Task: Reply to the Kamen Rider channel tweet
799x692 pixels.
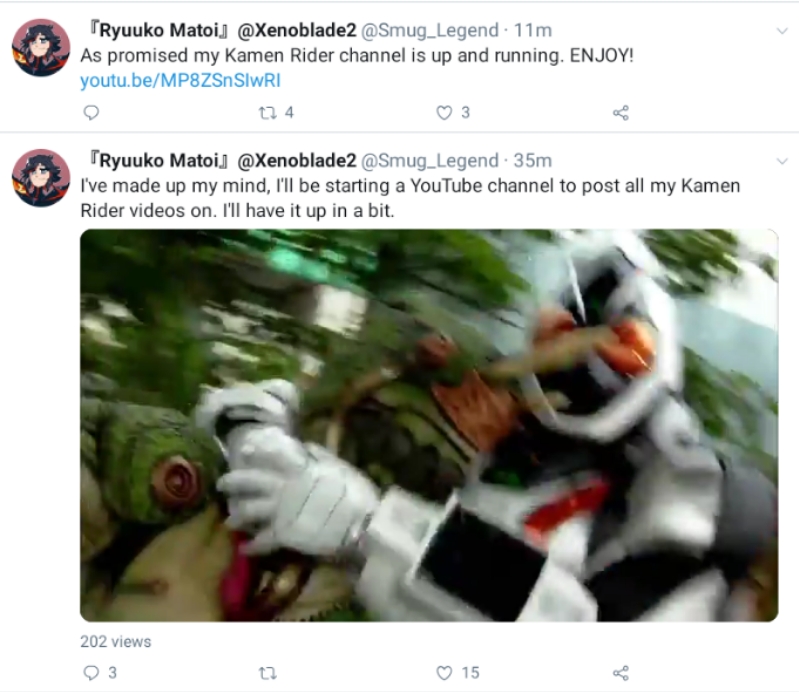Action: [91, 112]
